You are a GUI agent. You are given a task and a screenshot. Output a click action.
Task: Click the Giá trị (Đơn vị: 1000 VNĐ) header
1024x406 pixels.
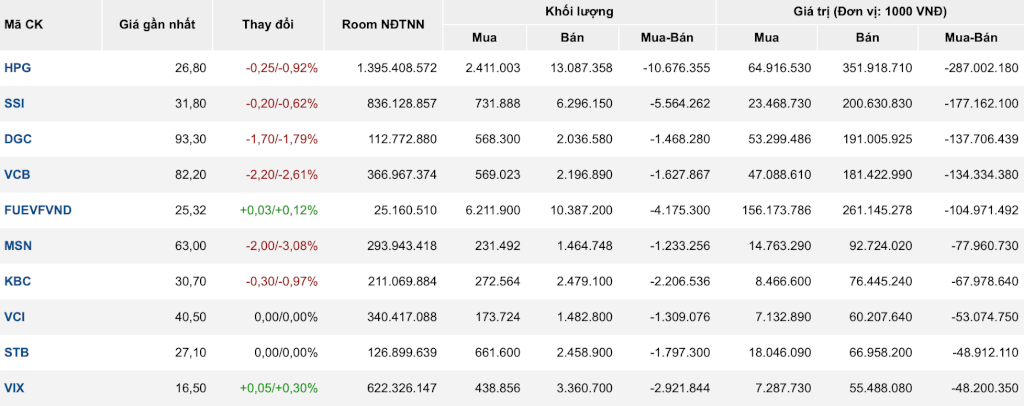pos(871,12)
